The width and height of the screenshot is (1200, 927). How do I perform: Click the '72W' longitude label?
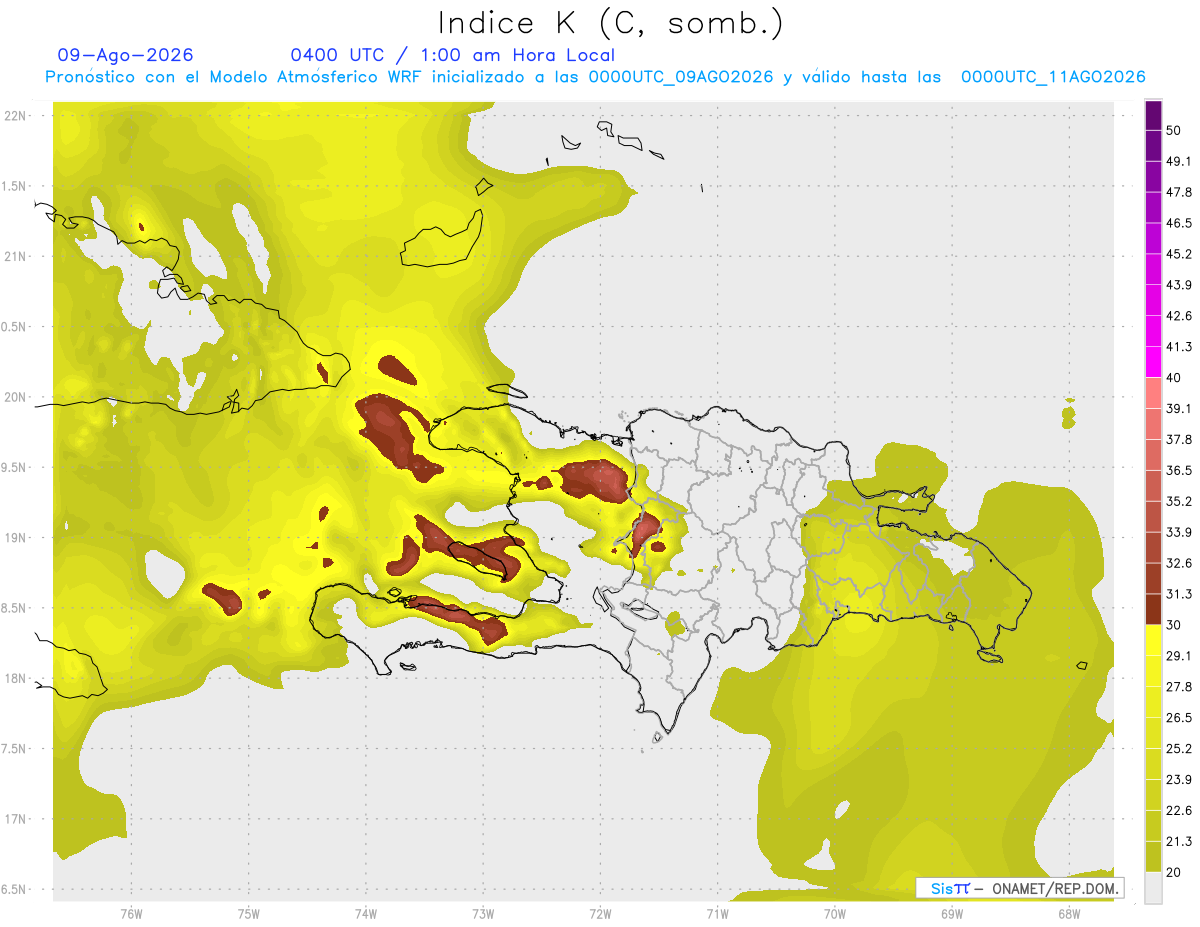600,913
